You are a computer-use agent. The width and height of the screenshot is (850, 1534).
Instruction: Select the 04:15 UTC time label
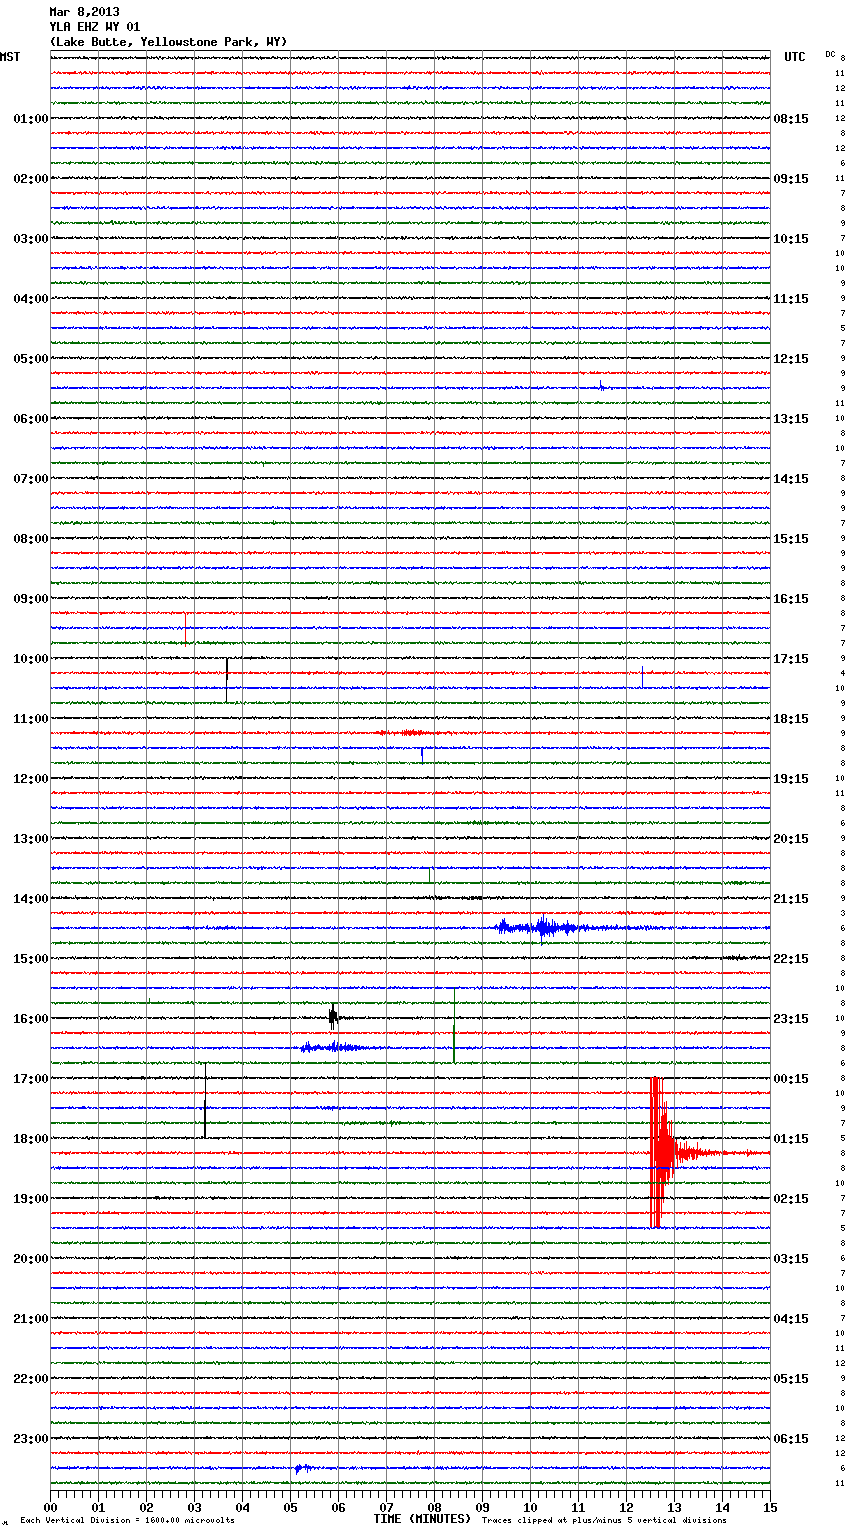[791, 1319]
